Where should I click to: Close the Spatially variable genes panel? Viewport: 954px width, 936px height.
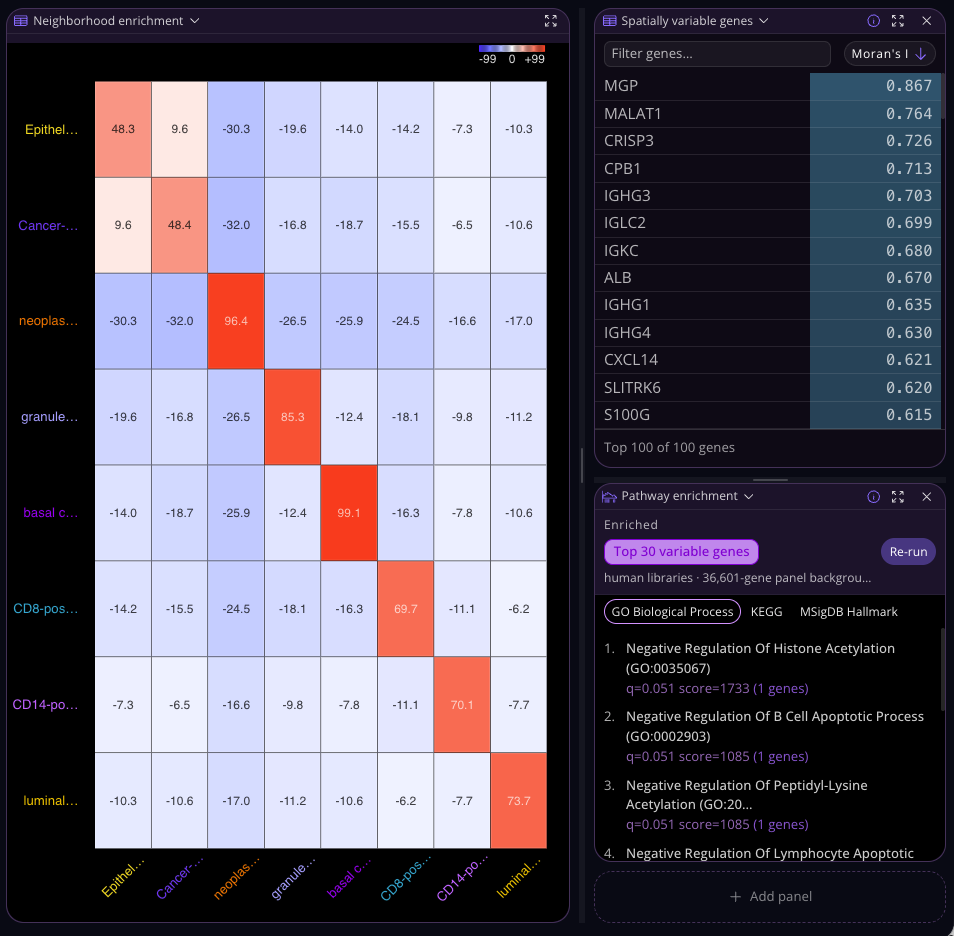(x=926, y=21)
